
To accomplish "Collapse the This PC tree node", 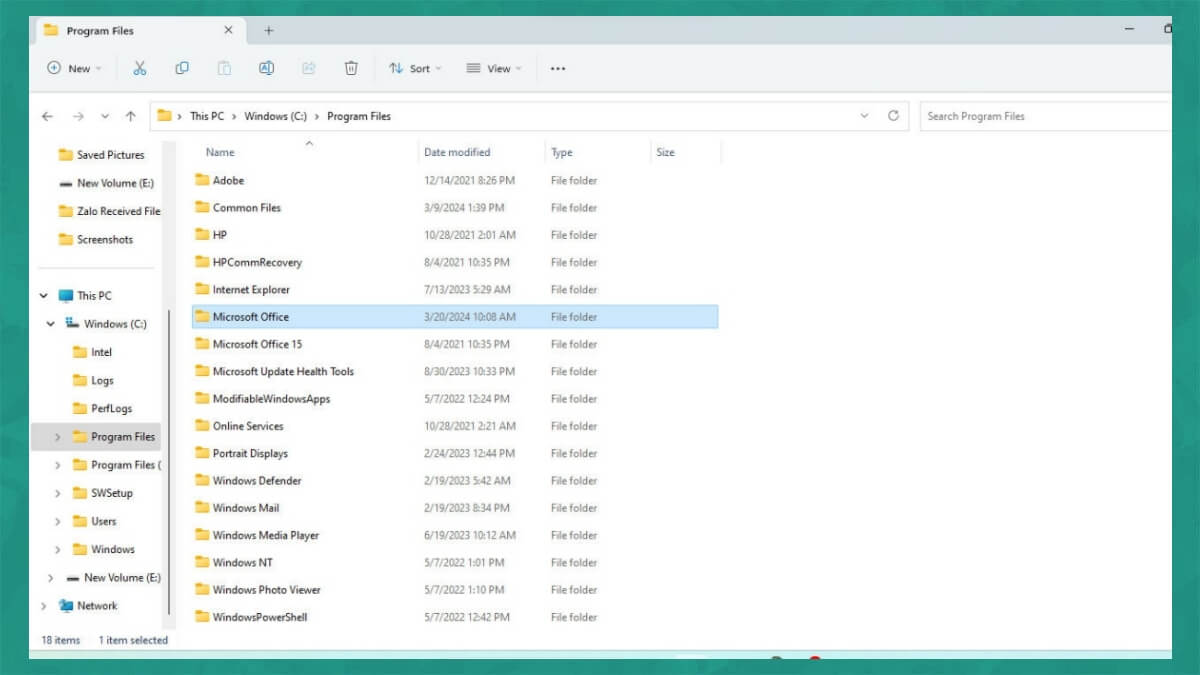I will pos(43,296).
